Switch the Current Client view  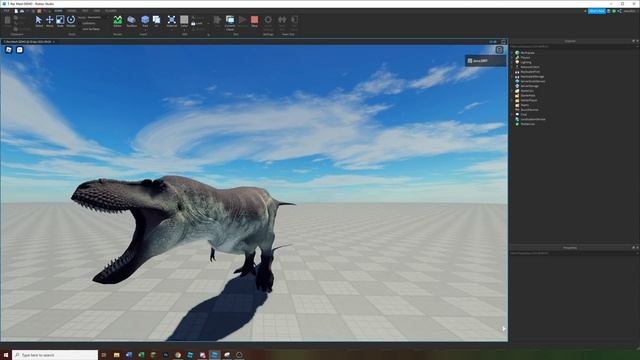point(230,22)
